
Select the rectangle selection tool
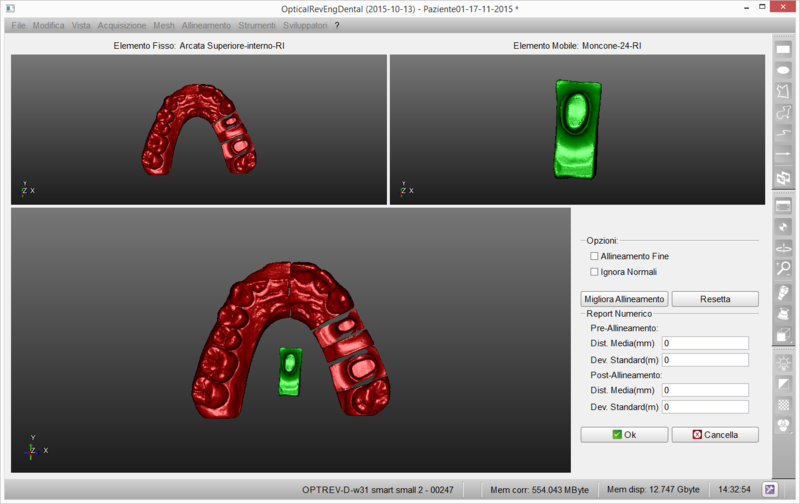tap(784, 49)
